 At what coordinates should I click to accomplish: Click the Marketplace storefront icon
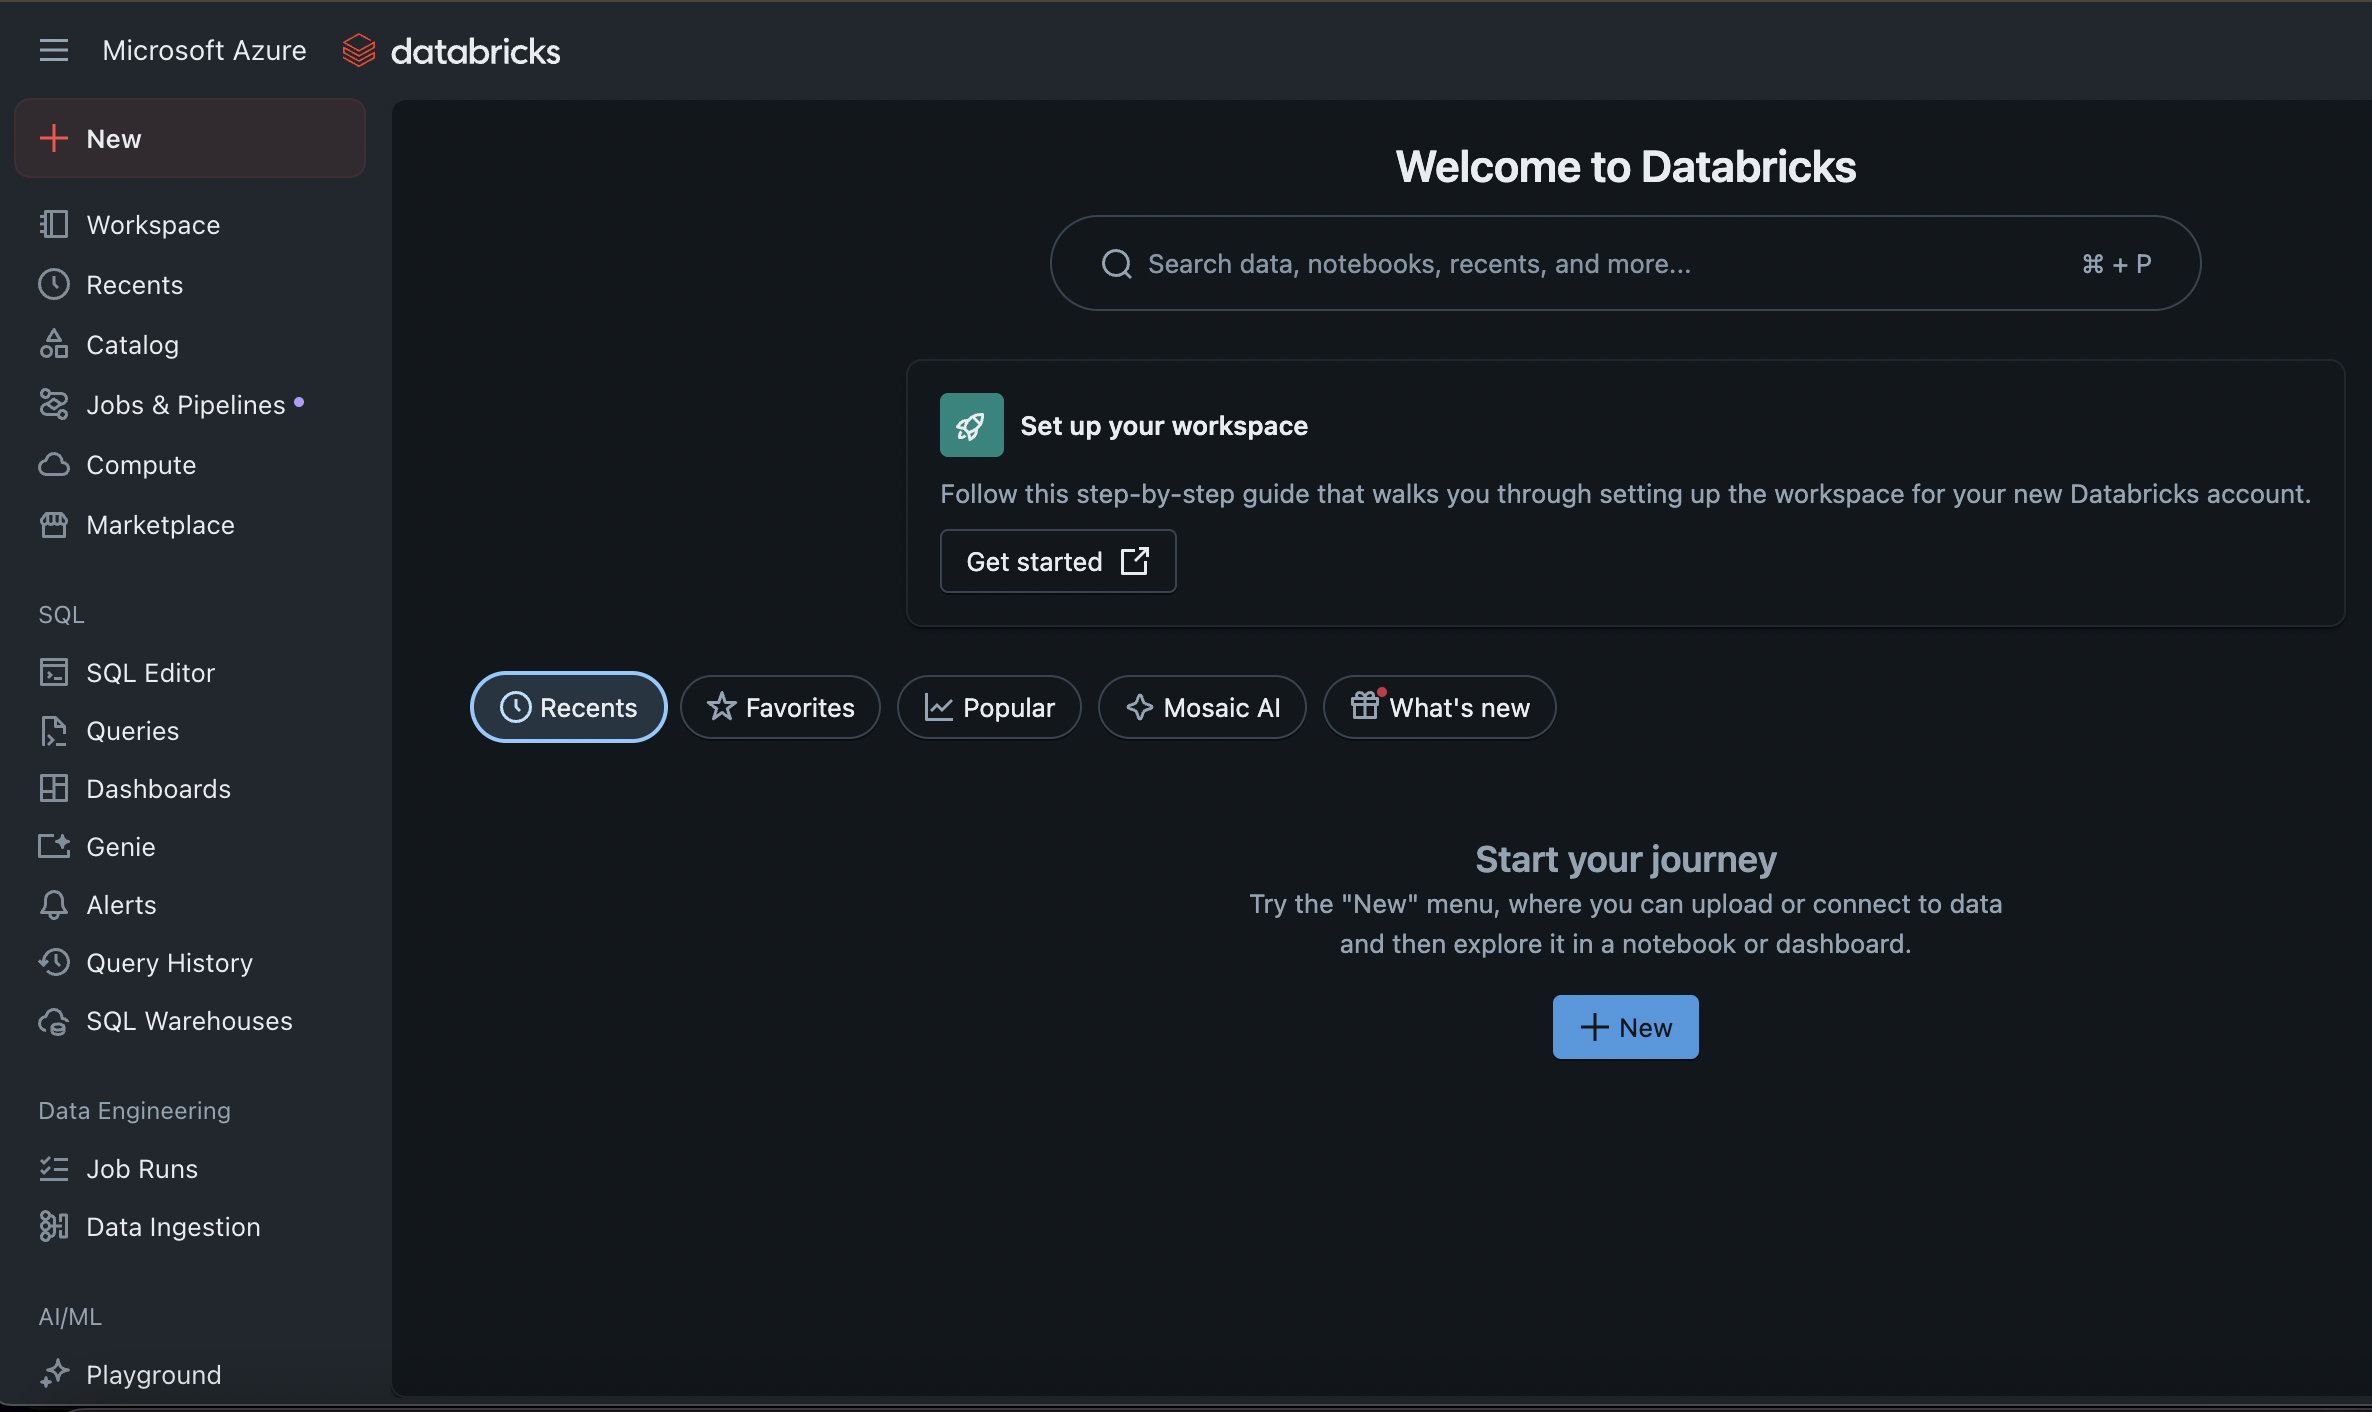(x=54, y=525)
